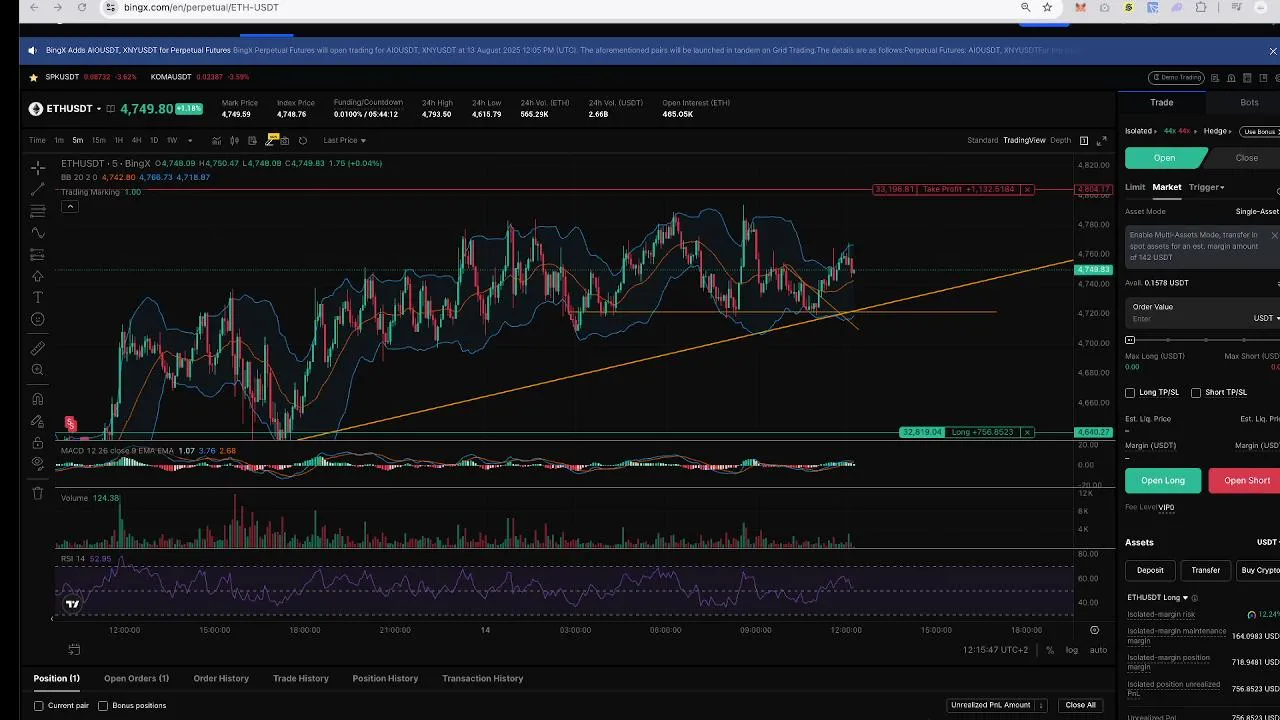
Task: Select the trend line drawing tool
Action: (37, 189)
